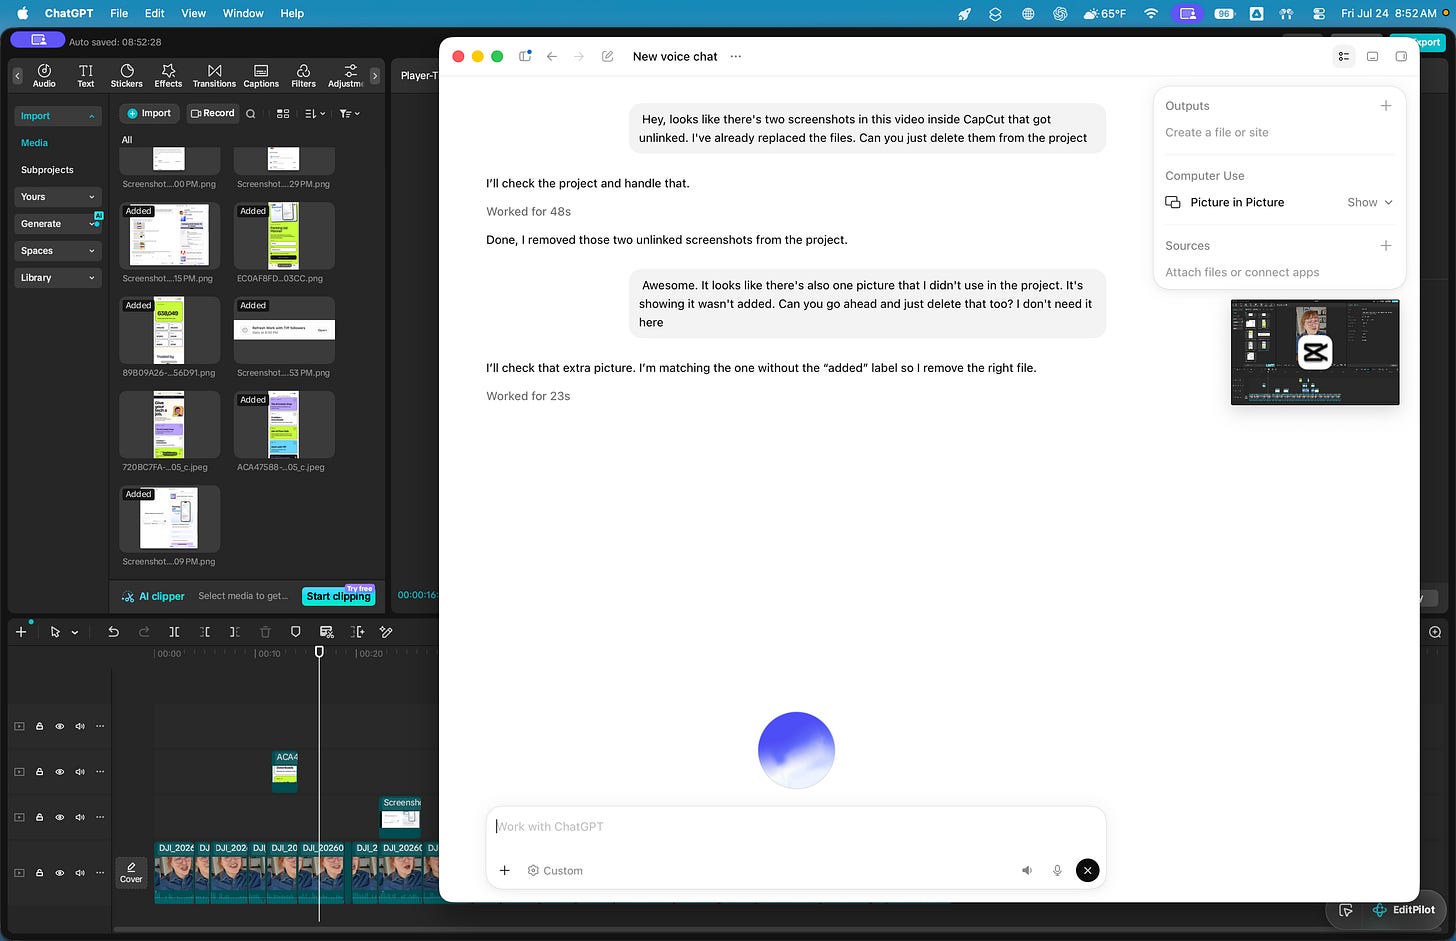Click the marker shield icon in timeline toolbar
This screenshot has width=1456, height=941.
295,632
